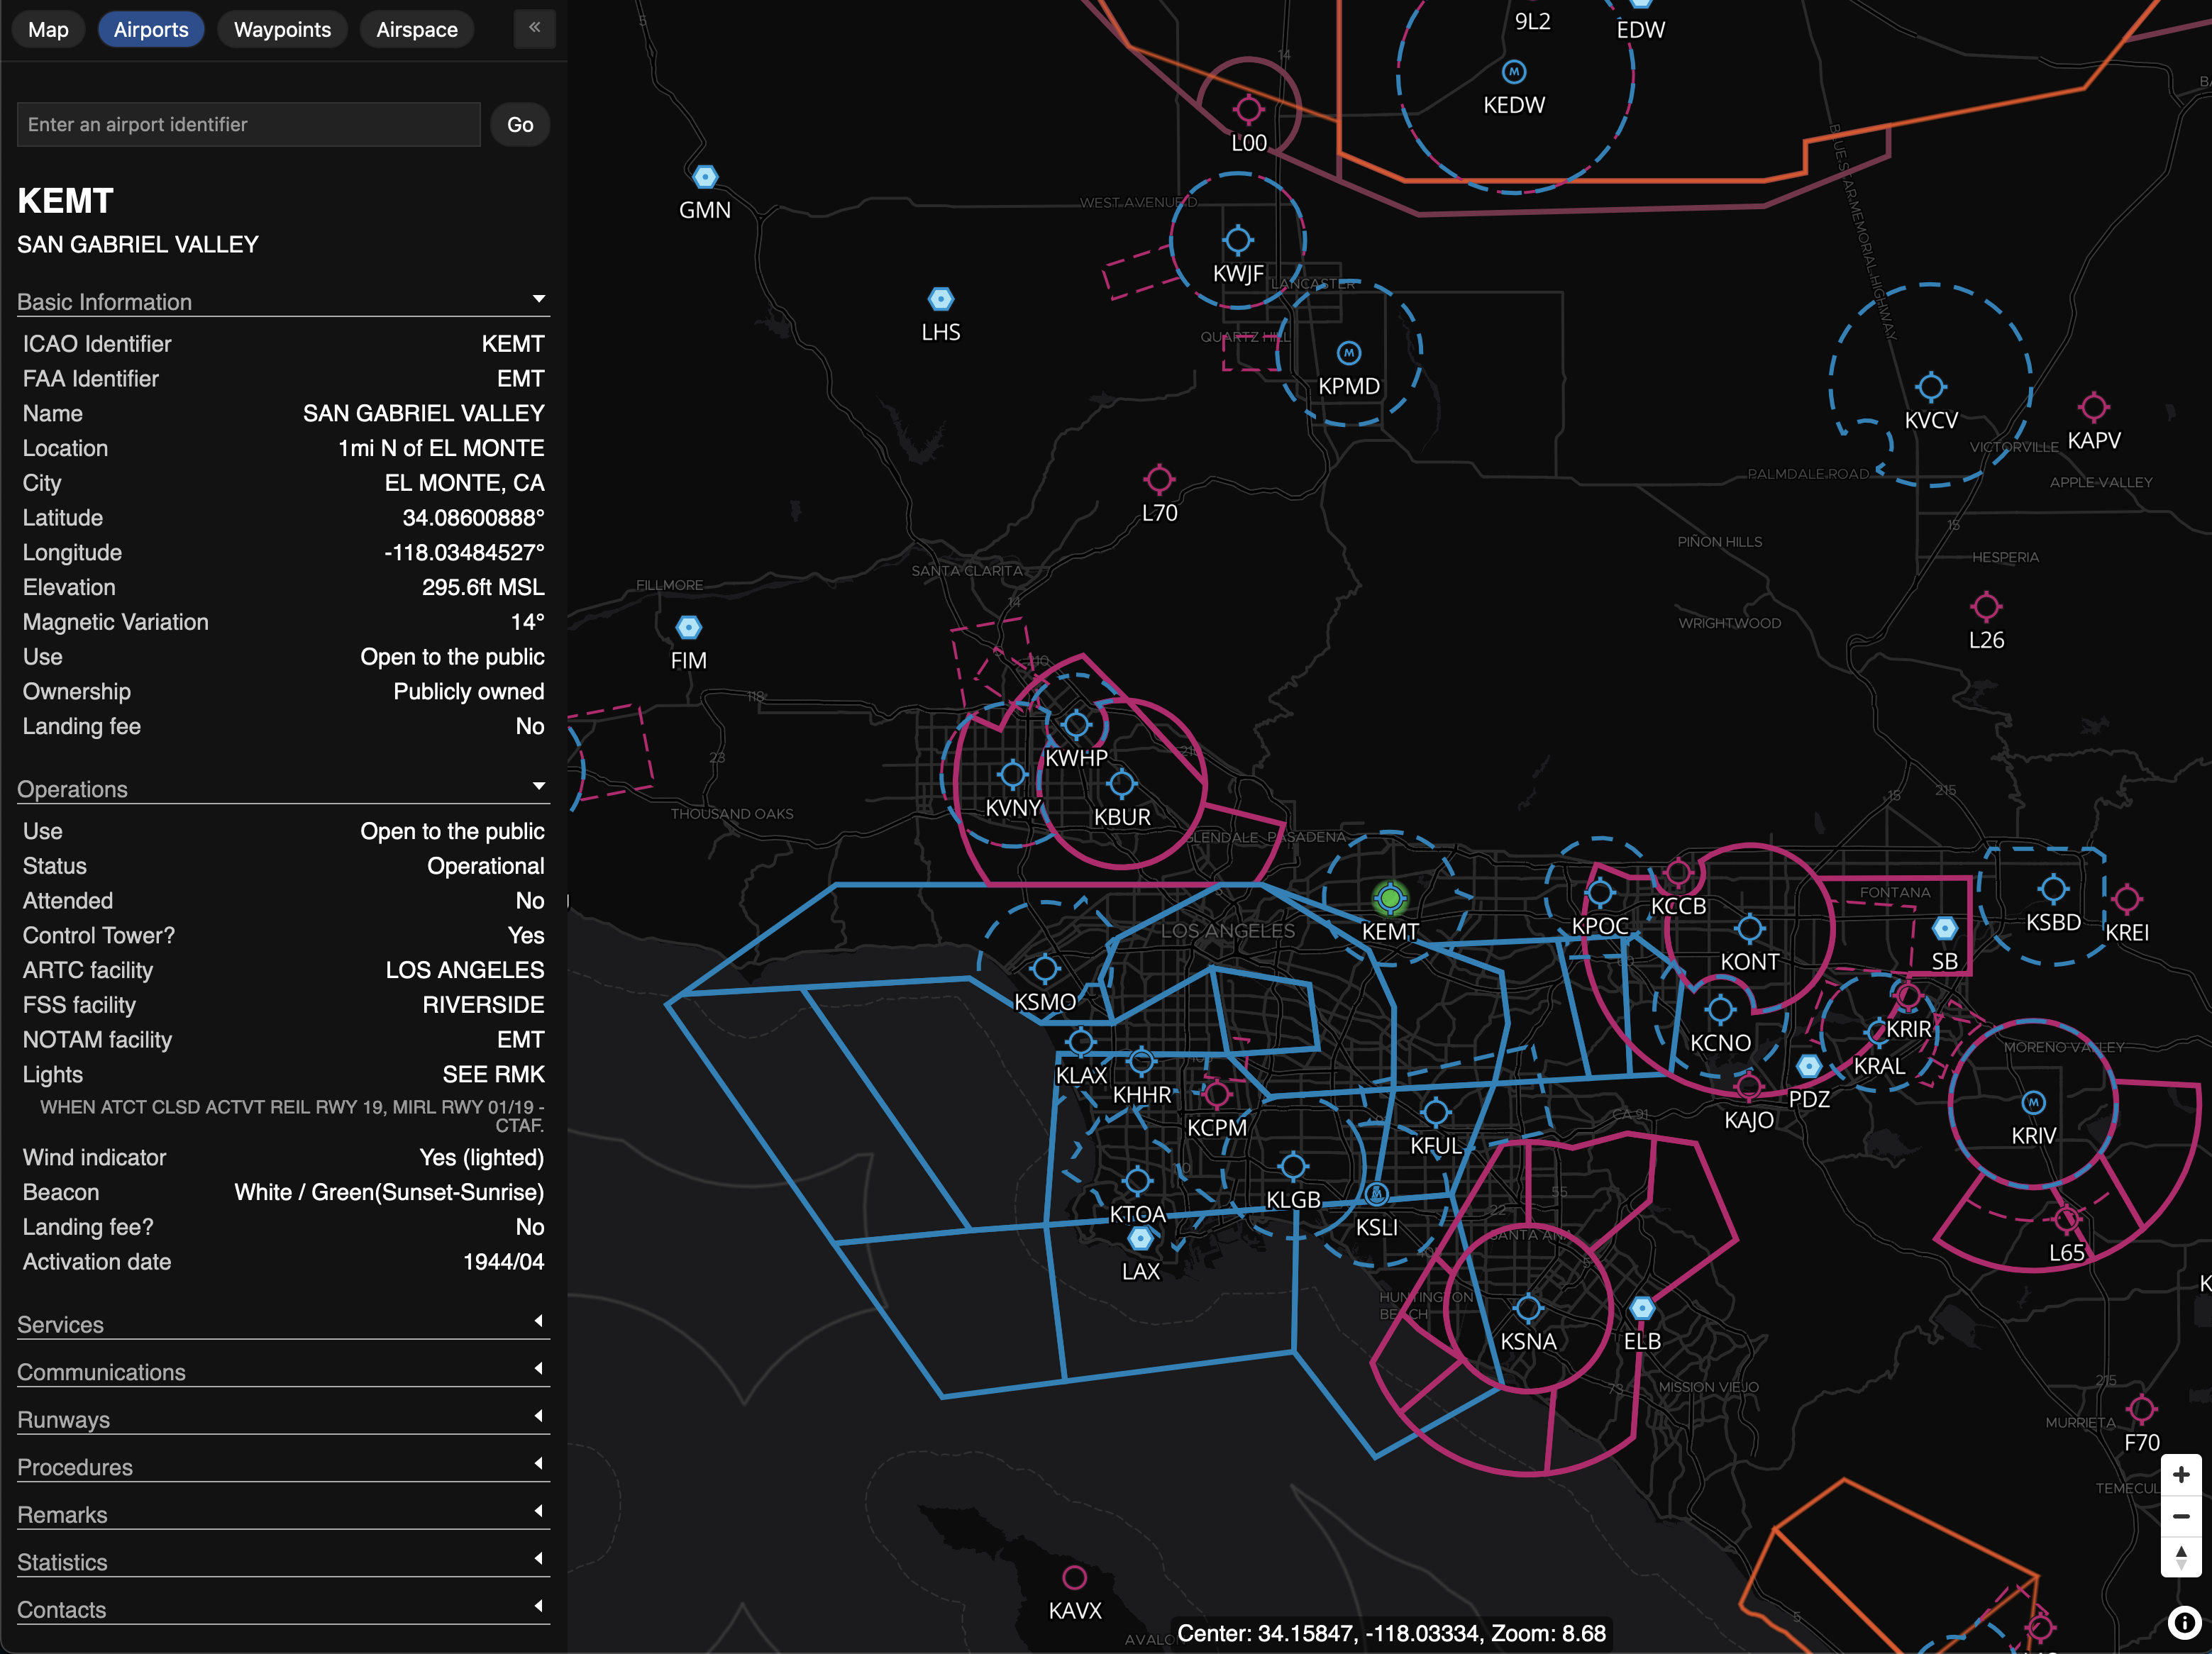The height and width of the screenshot is (1654, 2212).
Task: Click the KLGB airport marker
Action: coord(1293,1166)
